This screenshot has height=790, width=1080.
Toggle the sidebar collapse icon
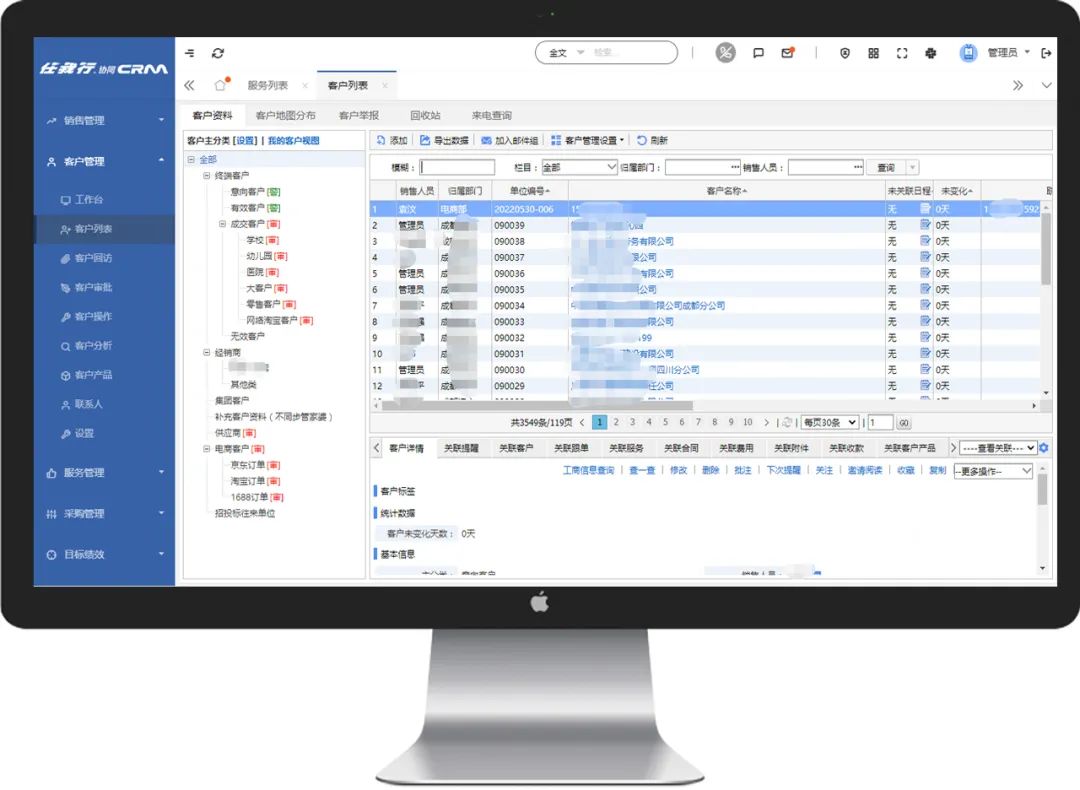pyautogui.click(x=190, y=54)
